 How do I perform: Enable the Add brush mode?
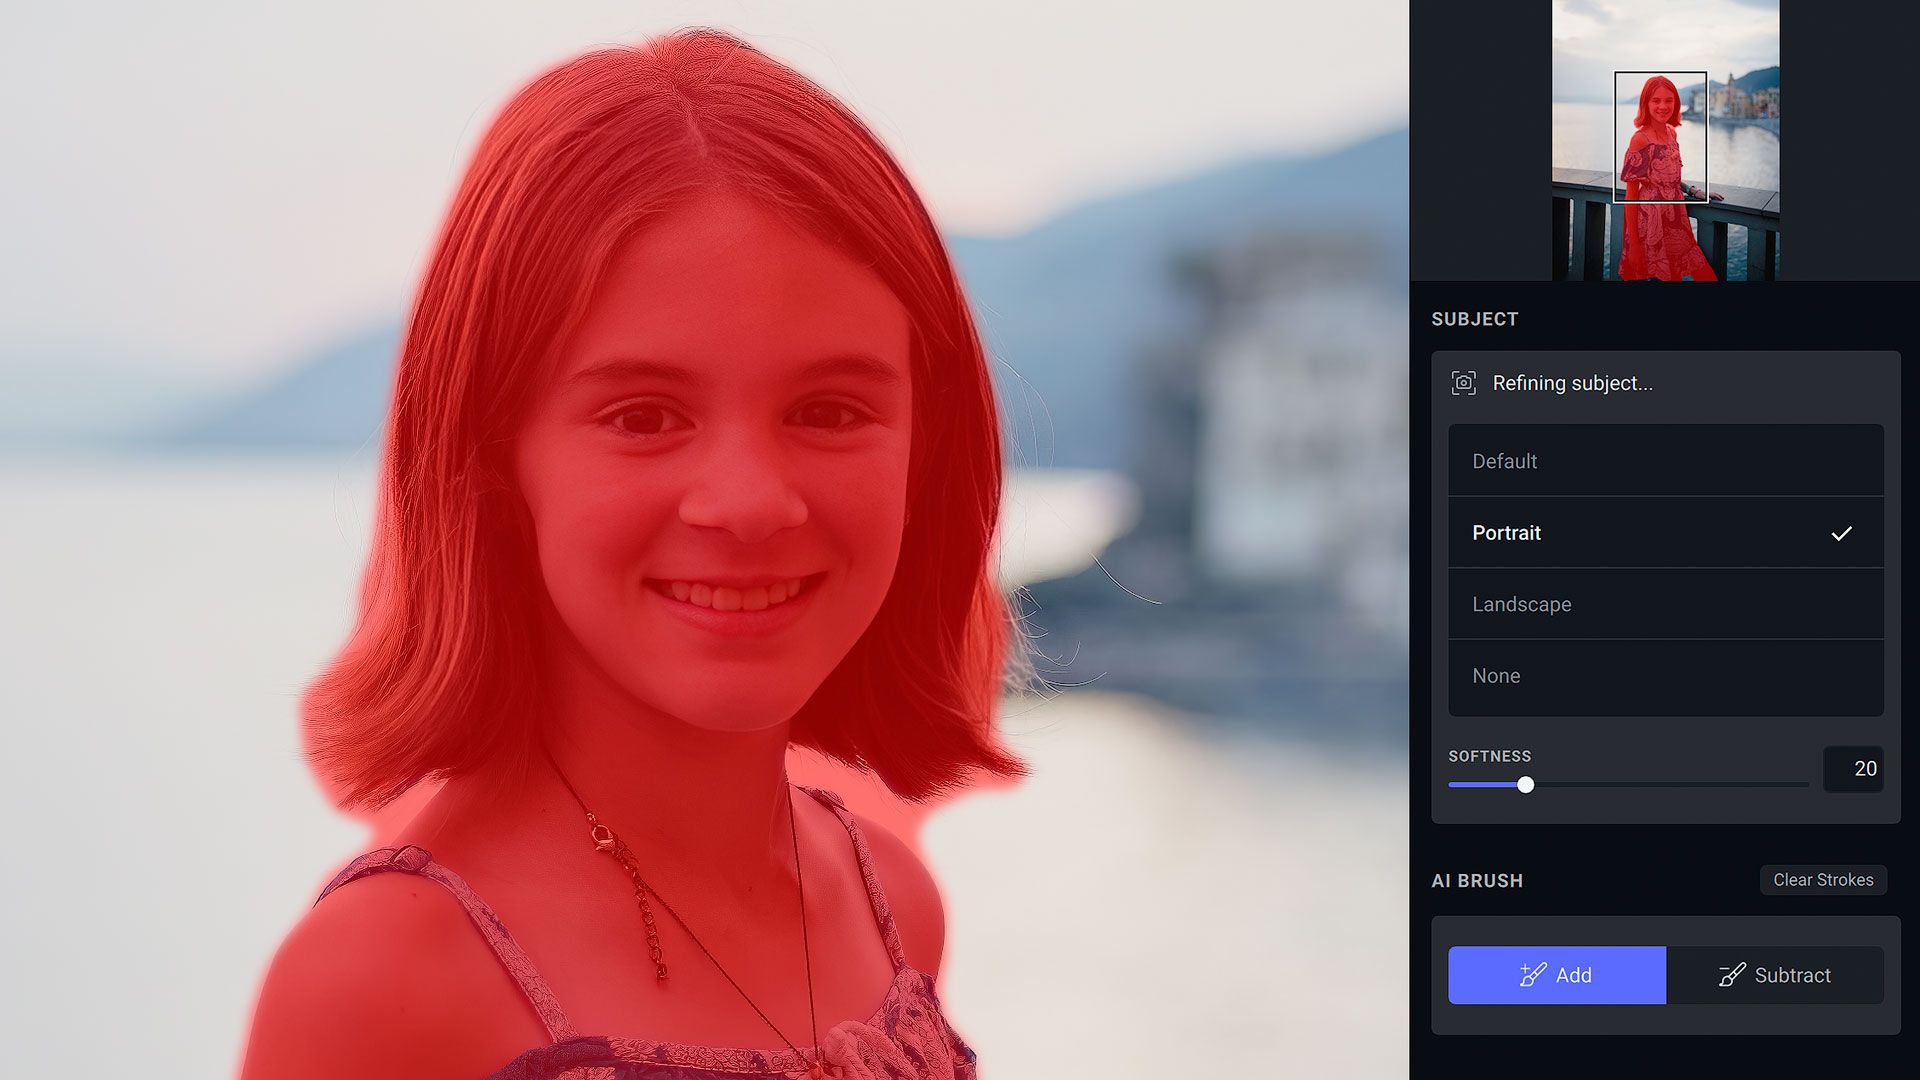[1557, 975]
